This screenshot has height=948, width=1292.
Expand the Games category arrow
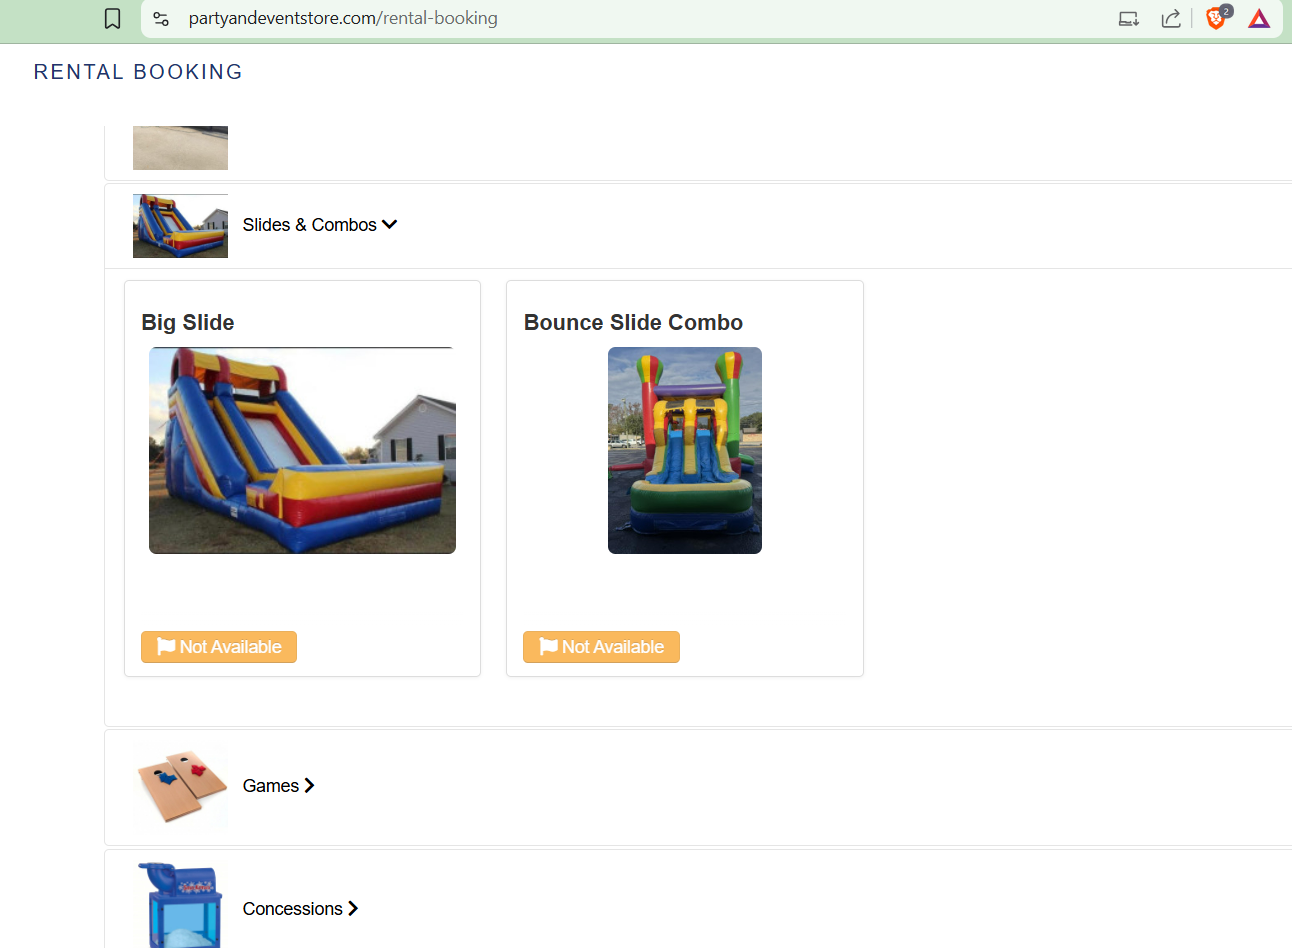[x=309, y=786]
